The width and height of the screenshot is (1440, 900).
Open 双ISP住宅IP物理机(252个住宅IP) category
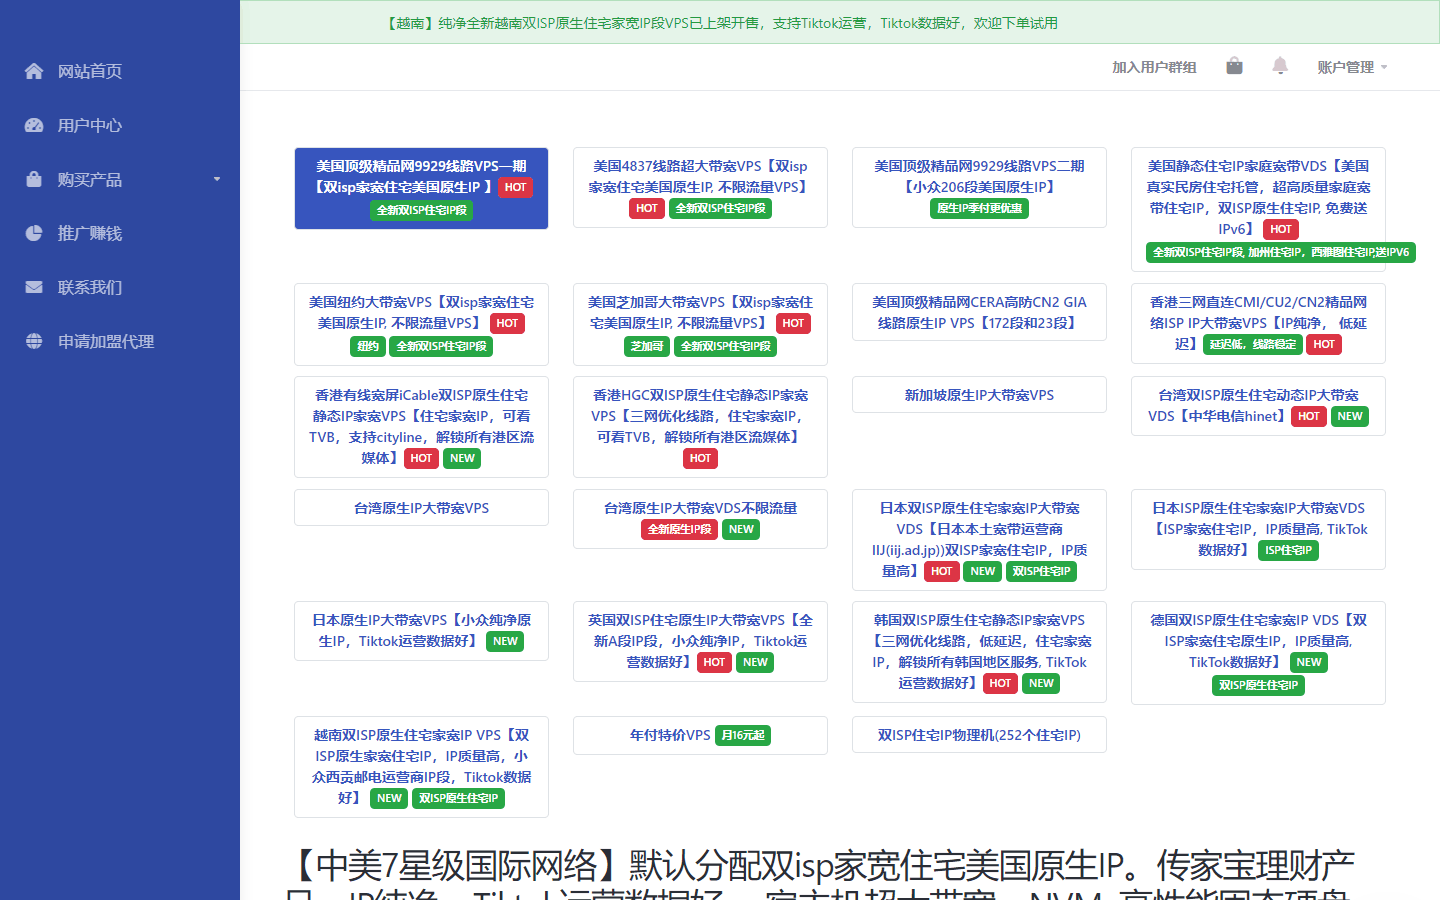(x=979, y=735)
